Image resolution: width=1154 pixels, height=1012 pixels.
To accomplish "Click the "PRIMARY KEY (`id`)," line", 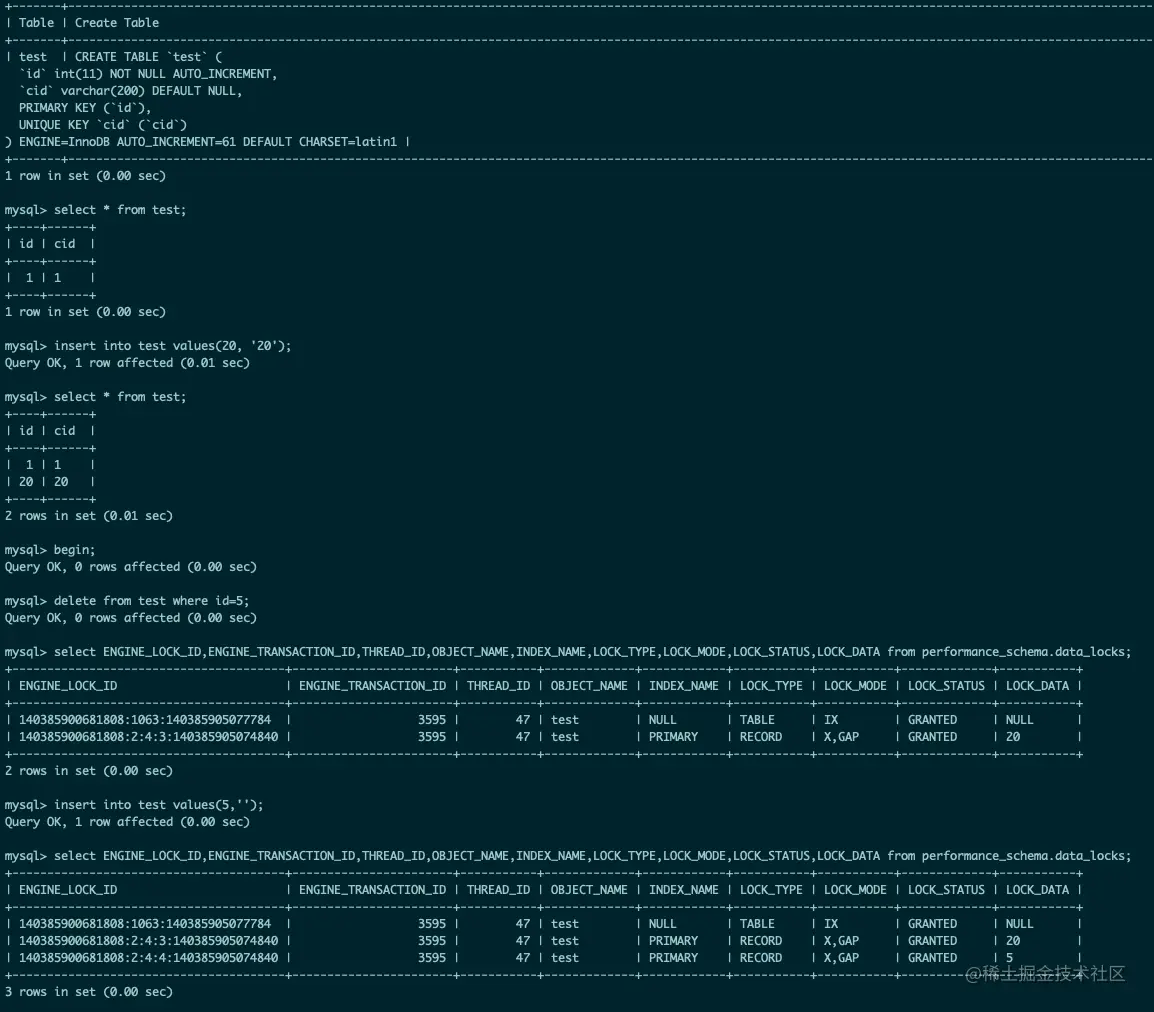I will click(85, 107).
